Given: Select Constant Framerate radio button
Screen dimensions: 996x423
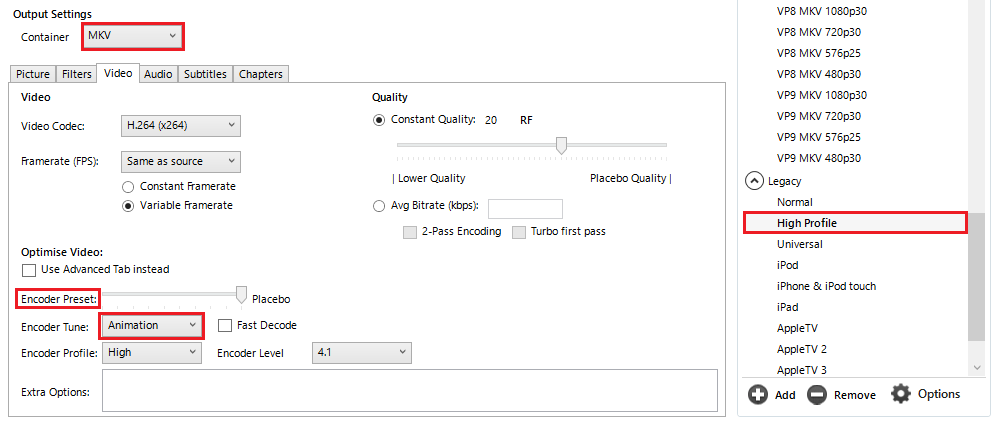Looking at the screenshot, I should pos(128,186).
